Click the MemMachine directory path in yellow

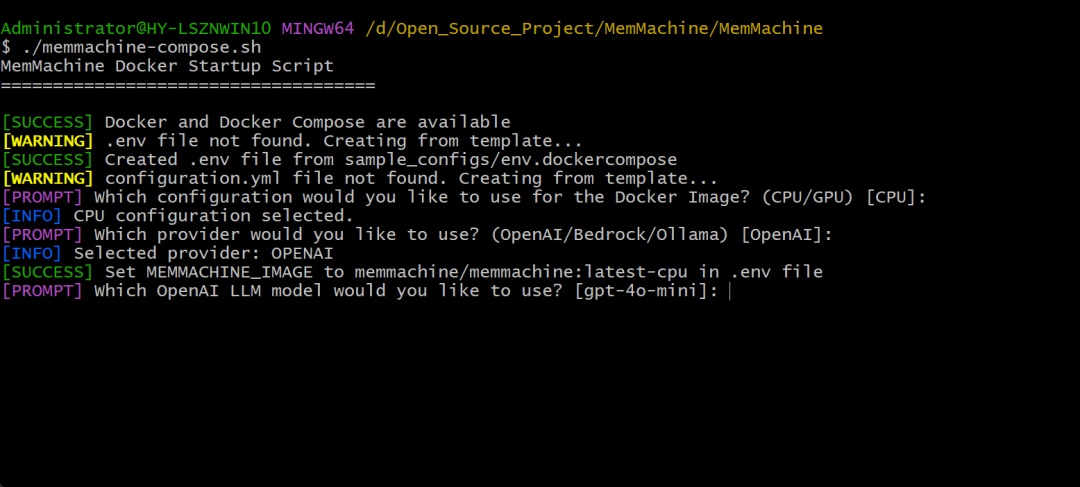pos(594,29)
